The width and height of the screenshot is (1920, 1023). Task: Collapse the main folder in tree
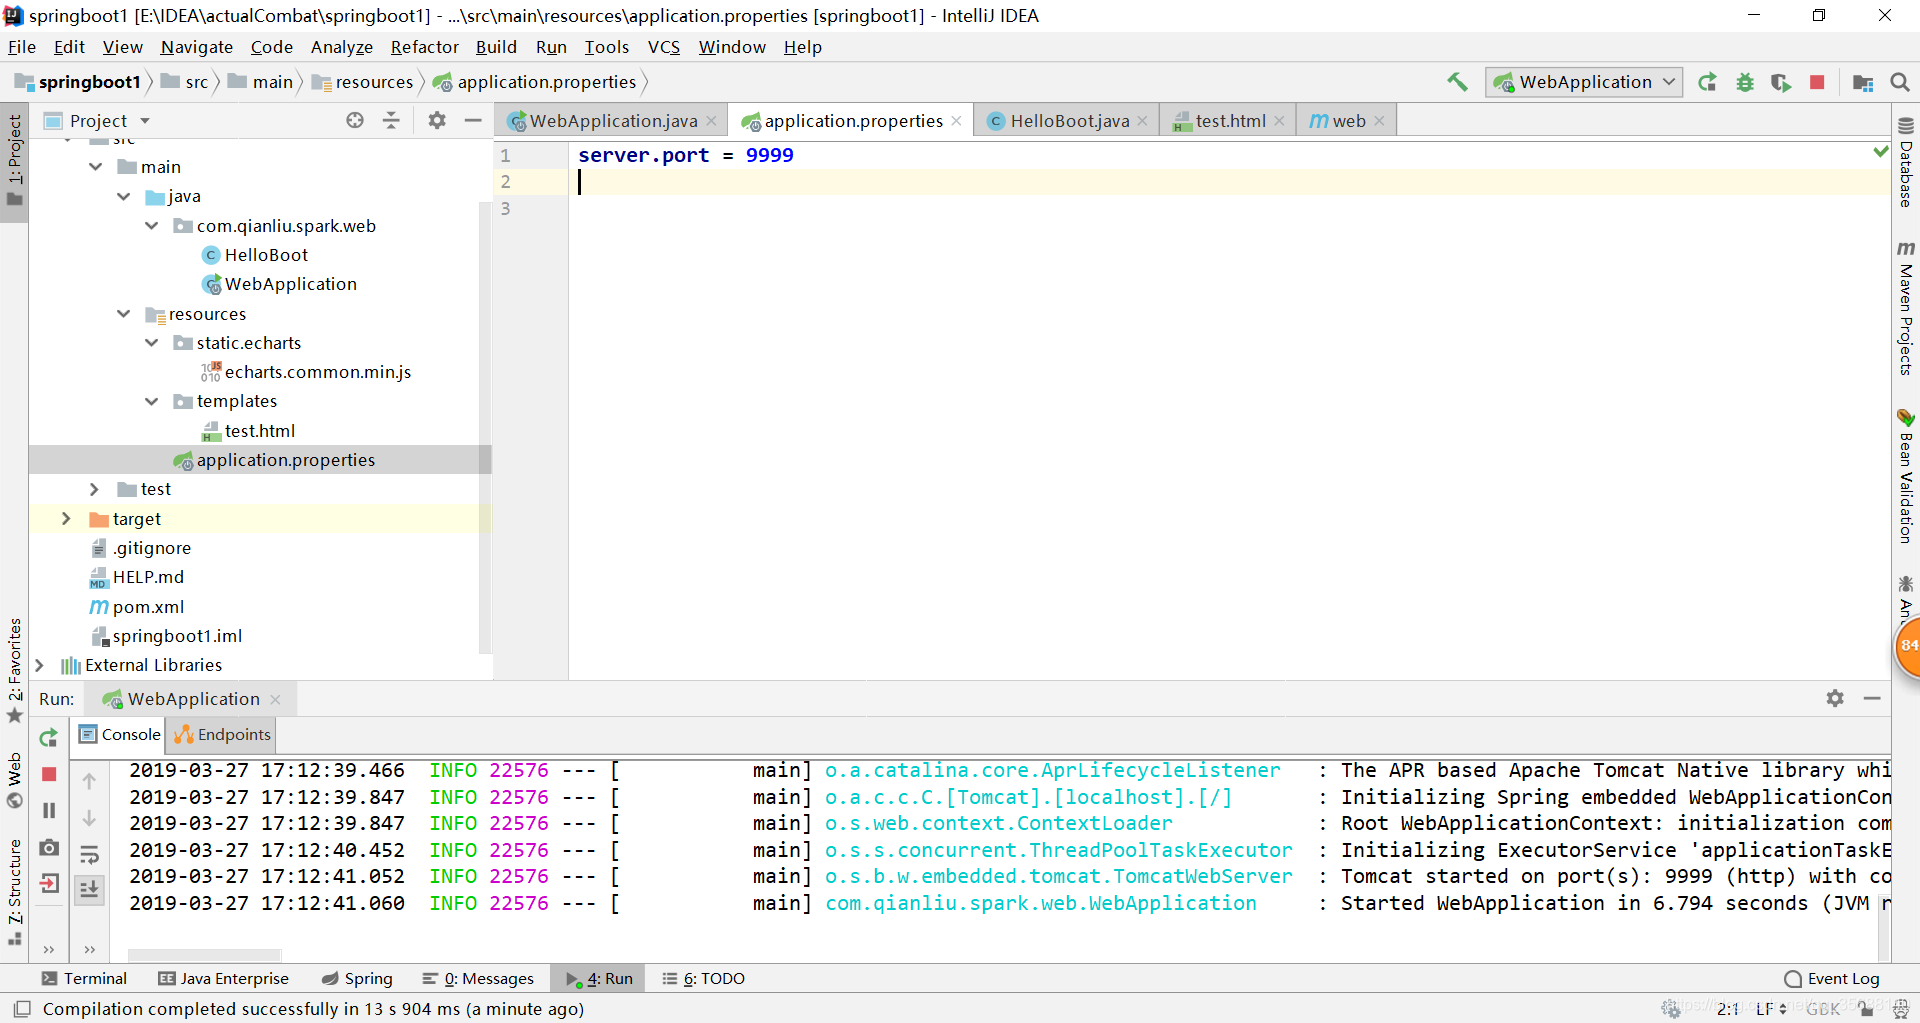(x=96, y=167)
